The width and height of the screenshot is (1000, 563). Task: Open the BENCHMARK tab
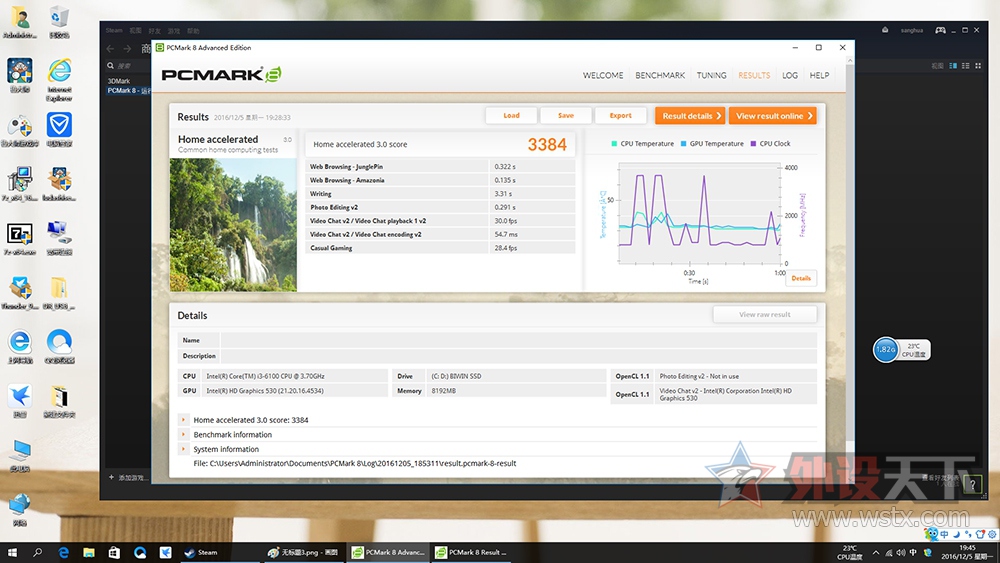point(660,75)
